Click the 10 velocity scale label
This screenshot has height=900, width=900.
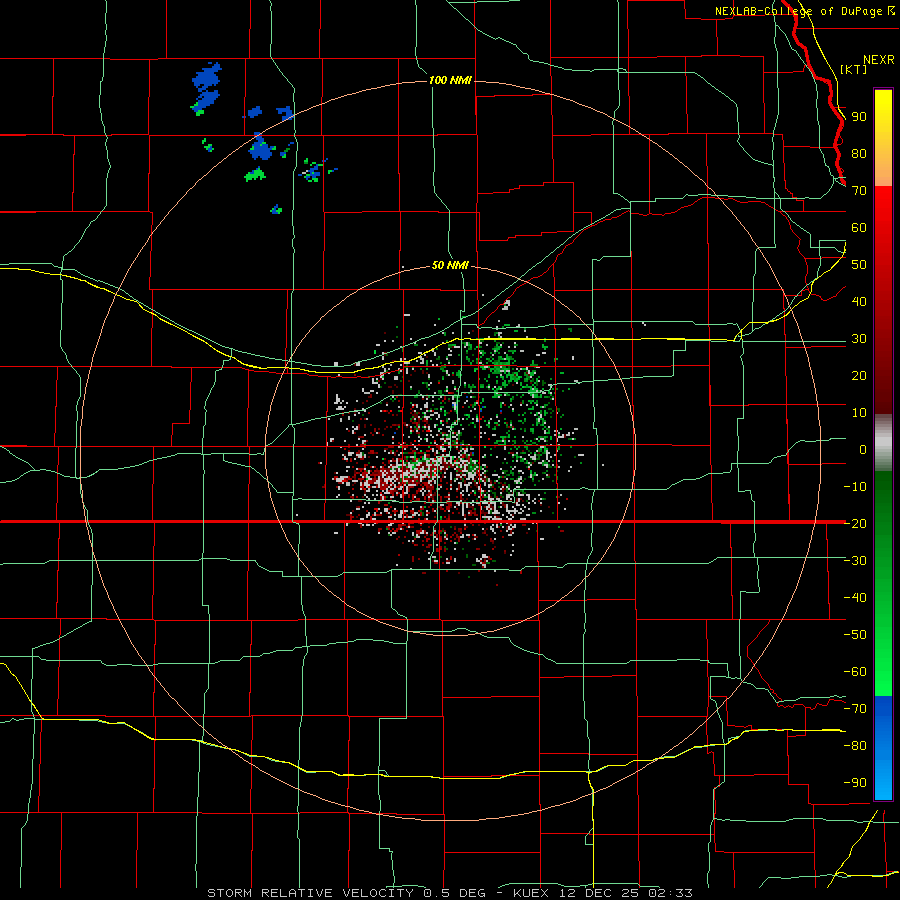[859, 413]
